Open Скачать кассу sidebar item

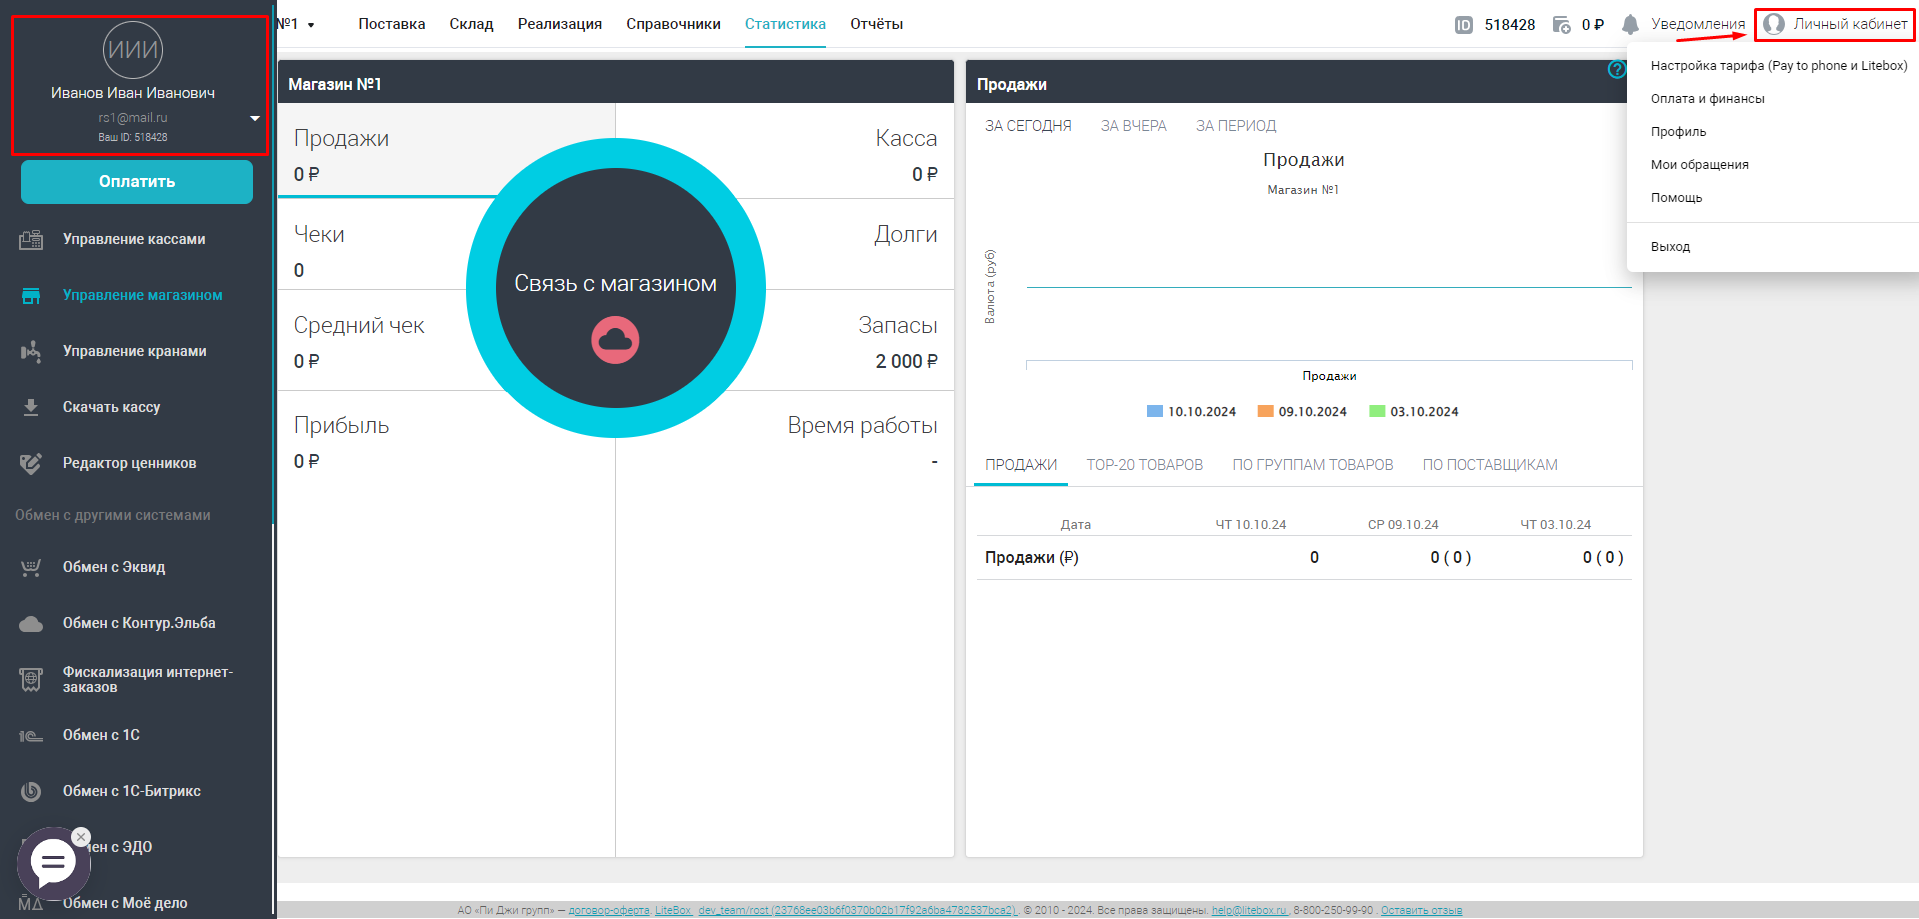[111, 407]
